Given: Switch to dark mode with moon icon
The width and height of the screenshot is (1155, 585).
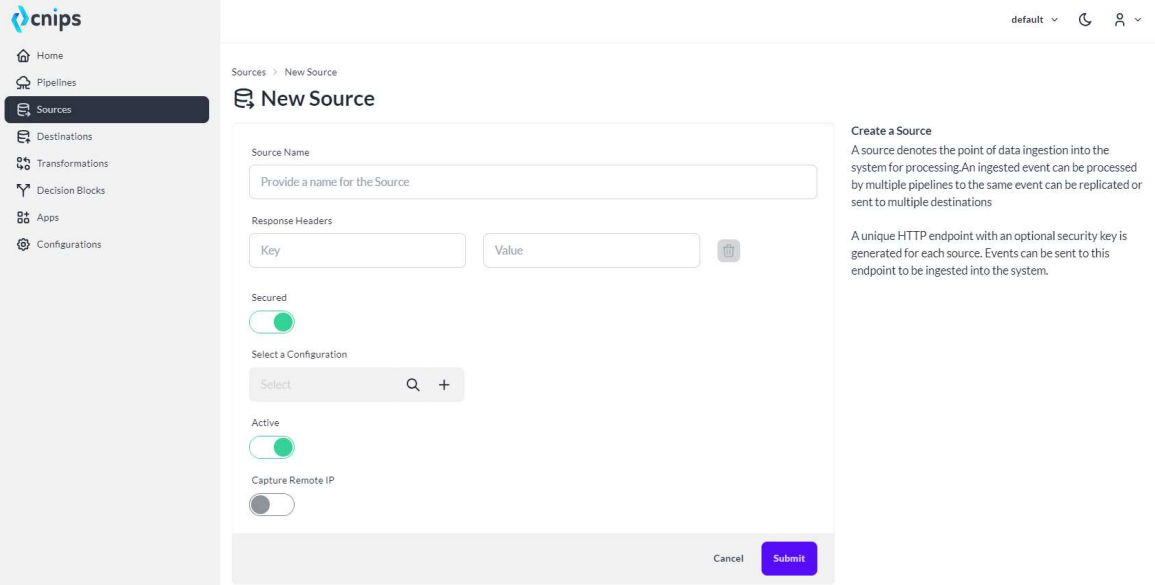Looking at the screenshot, I should 1084,20.
